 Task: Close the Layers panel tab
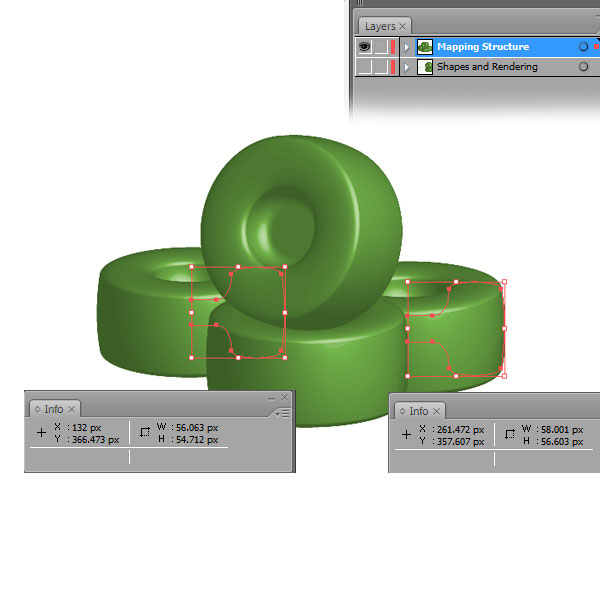(x=403, y=26)
